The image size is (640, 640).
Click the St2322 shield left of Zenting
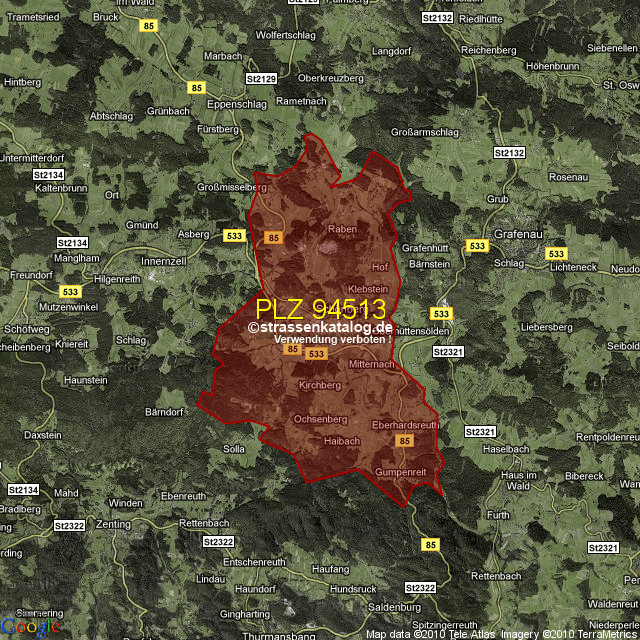coord(70,525)
